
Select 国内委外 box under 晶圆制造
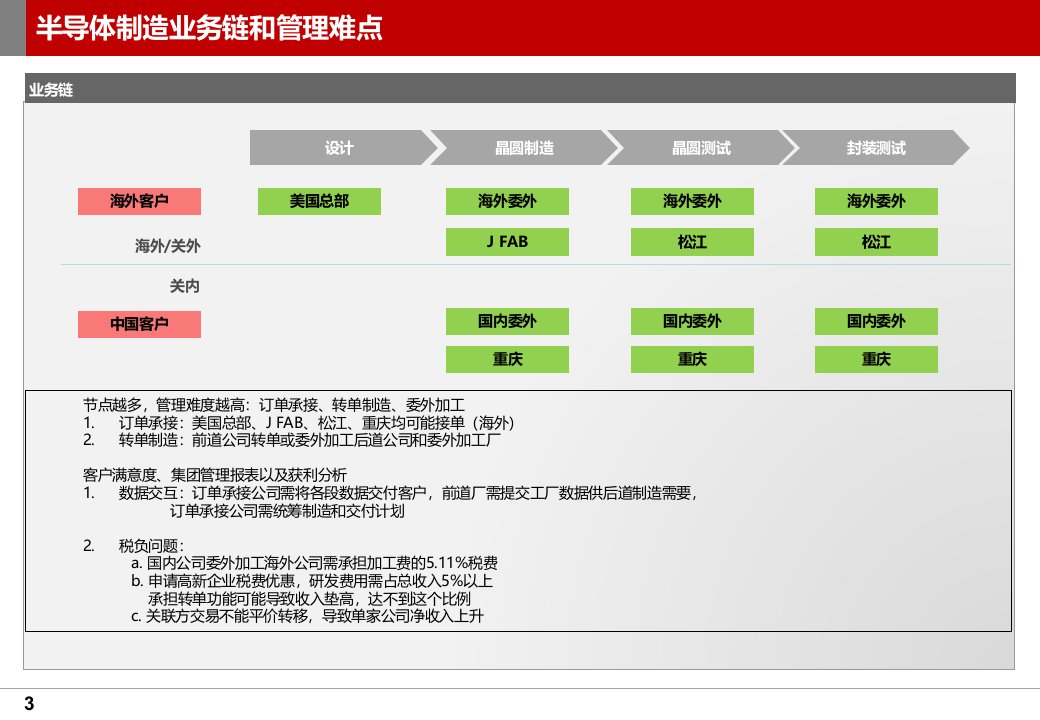pyautogui.click(x=507, y=321)
